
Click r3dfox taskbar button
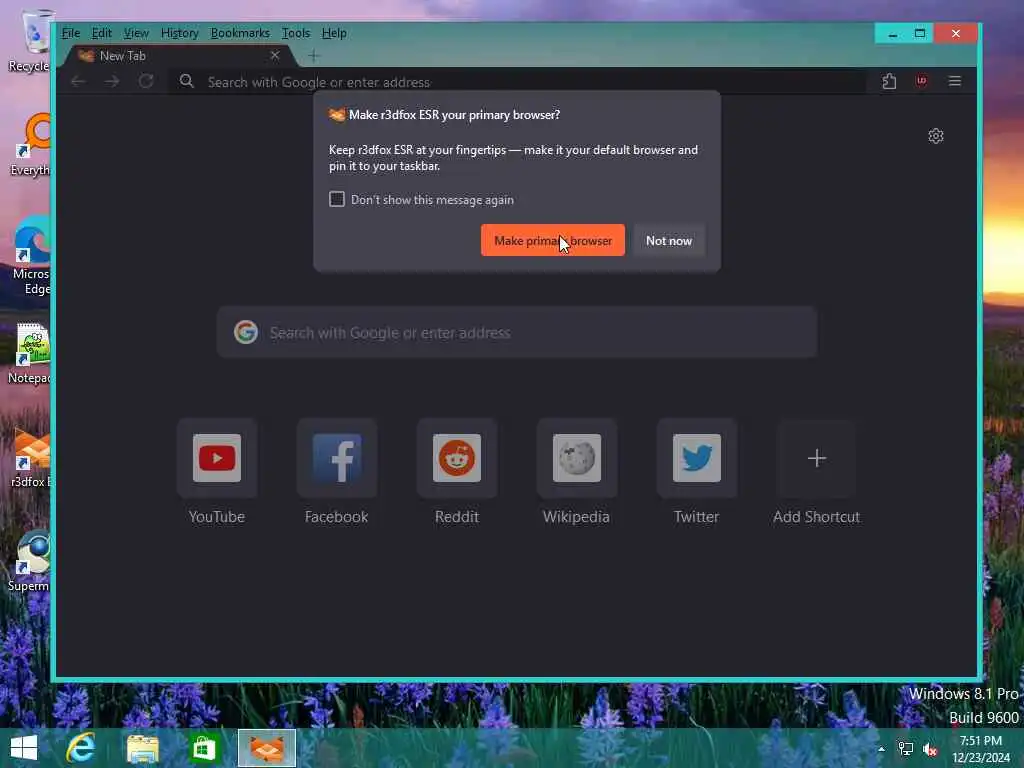[266, 748]
